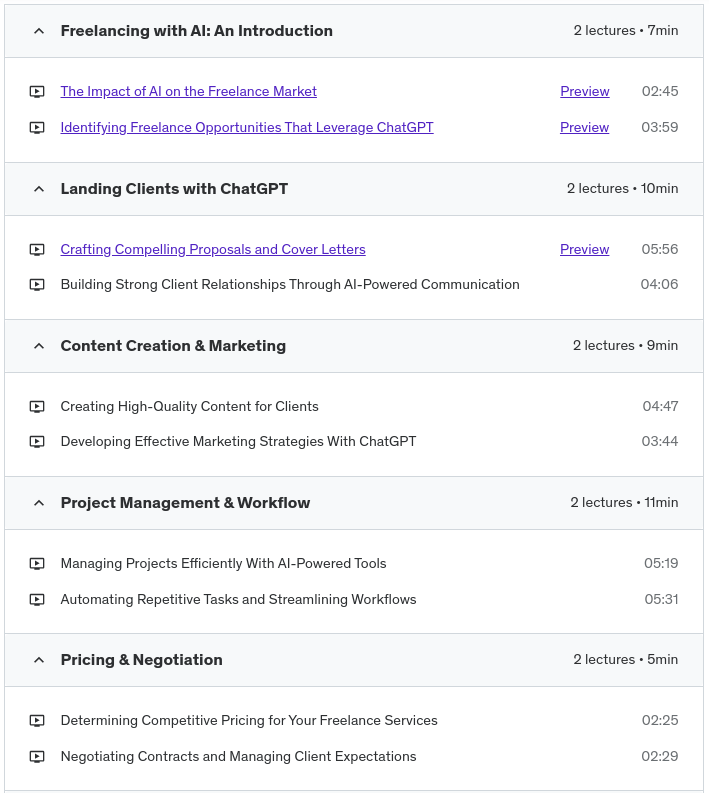
Task: Click video icon beside Determining Competitive Pricing lecture
Action: pyautogui.click(x=37, y=721)
